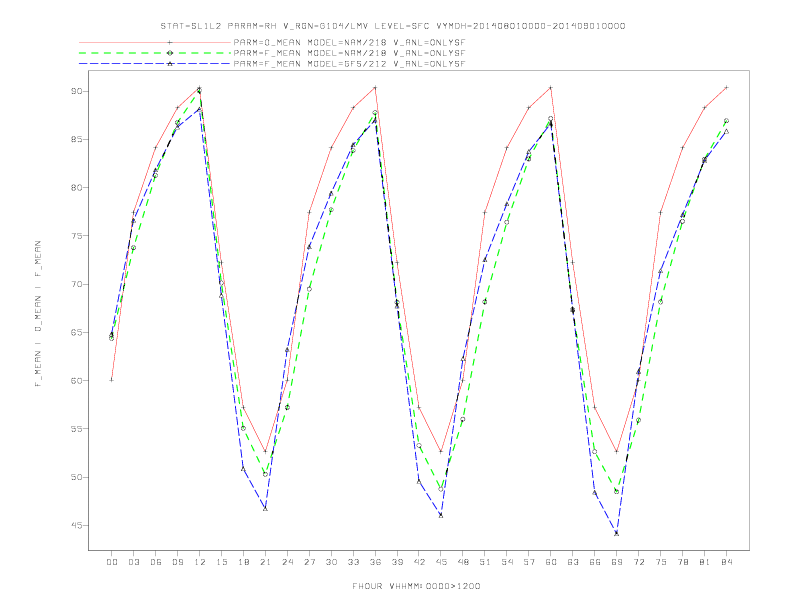The image size is (792, 612).
Task: Click the x-axis tick label 36
Action: pos(375,562)
